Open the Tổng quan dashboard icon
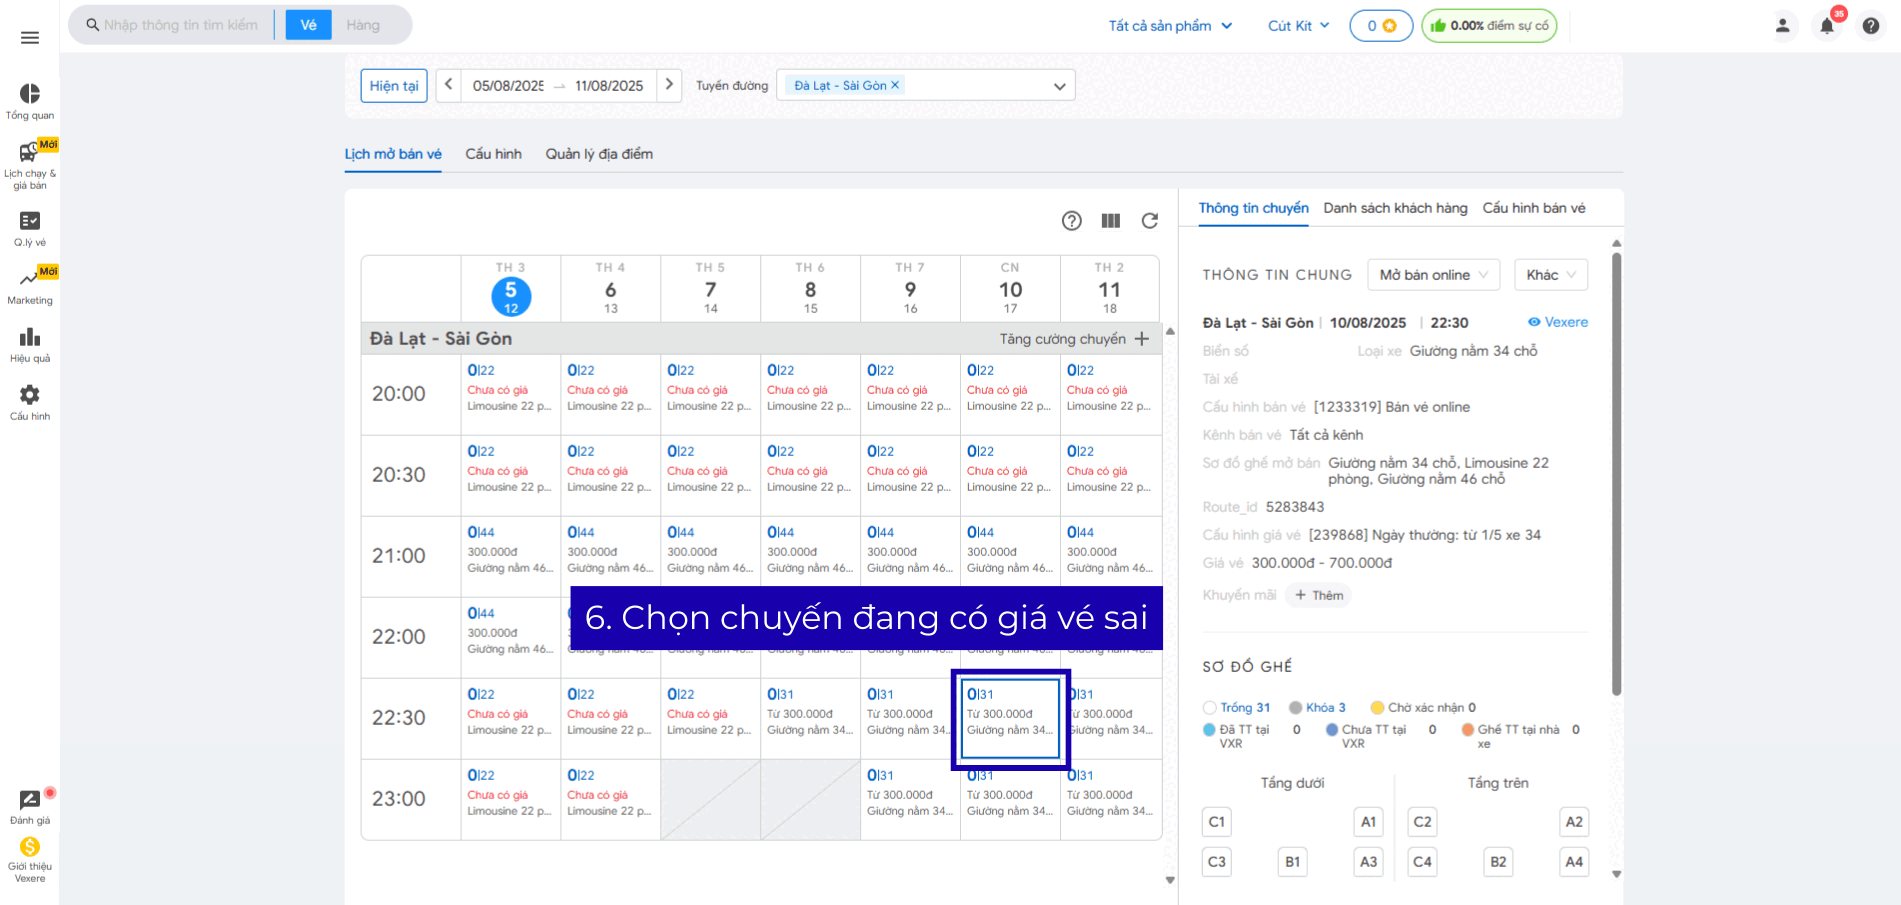This screenshot has height=905, width=1901. click(x=30, y=94)
